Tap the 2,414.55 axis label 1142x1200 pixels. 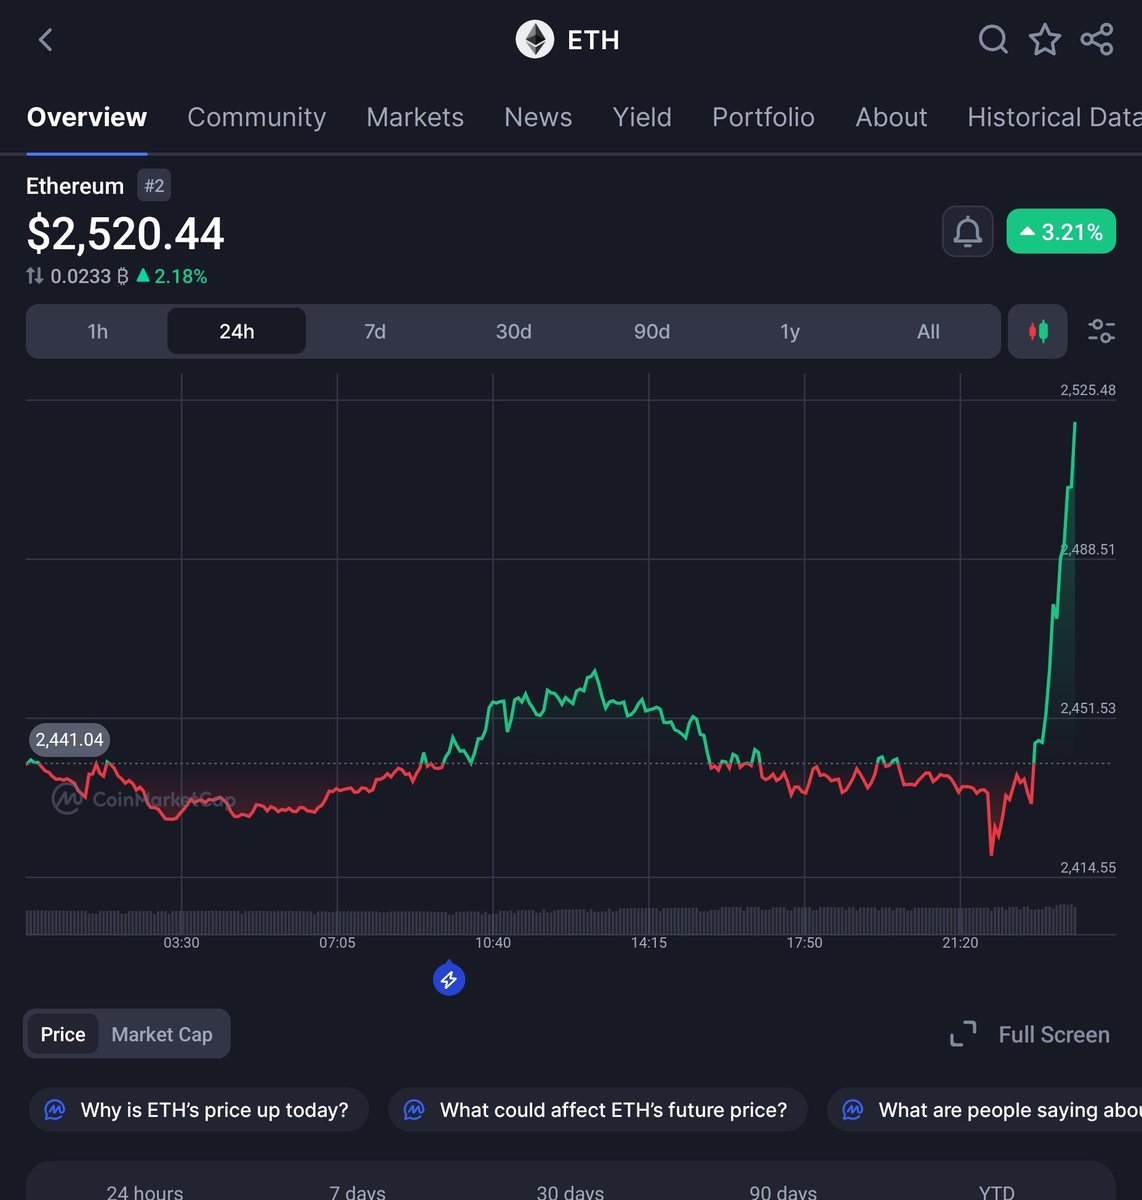(1088, 867)
